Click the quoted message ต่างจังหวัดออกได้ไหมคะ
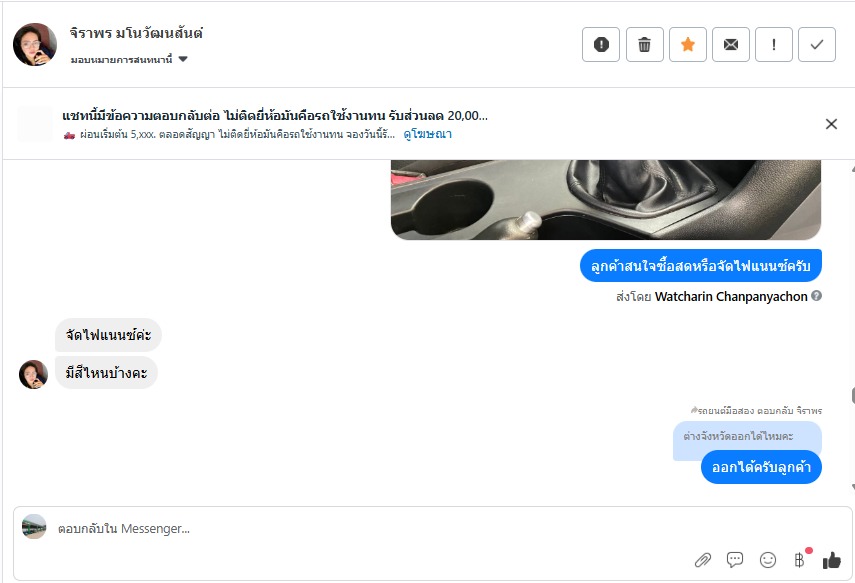This screenshot has width=855, height=583. tap(738, 437)
